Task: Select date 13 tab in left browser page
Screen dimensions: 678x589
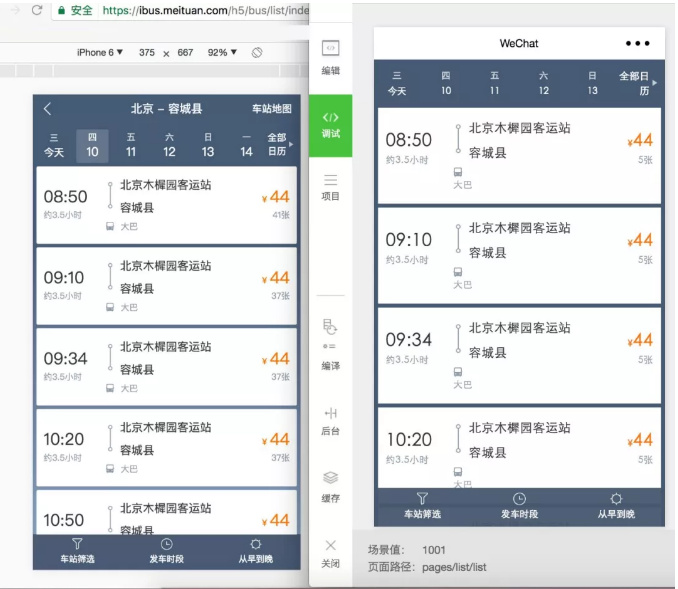Action: tap(208, 146)
